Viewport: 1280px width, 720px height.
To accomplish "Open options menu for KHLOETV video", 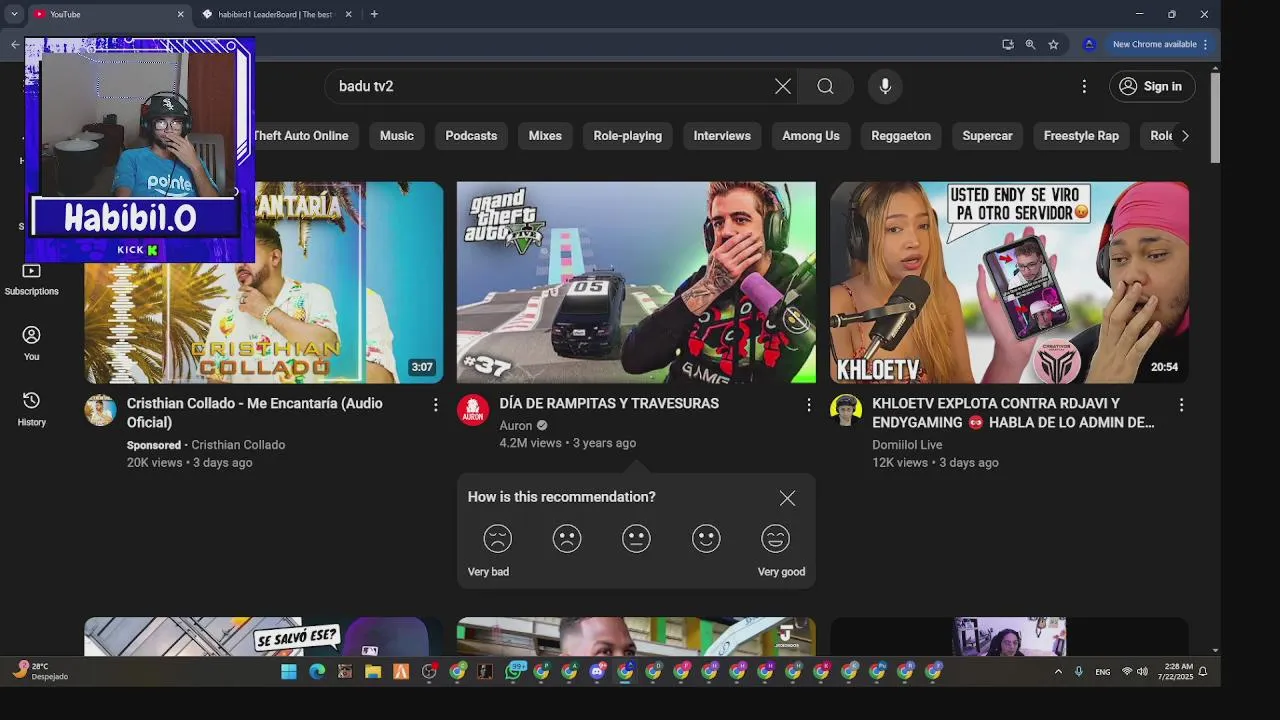I will 1181,404.
